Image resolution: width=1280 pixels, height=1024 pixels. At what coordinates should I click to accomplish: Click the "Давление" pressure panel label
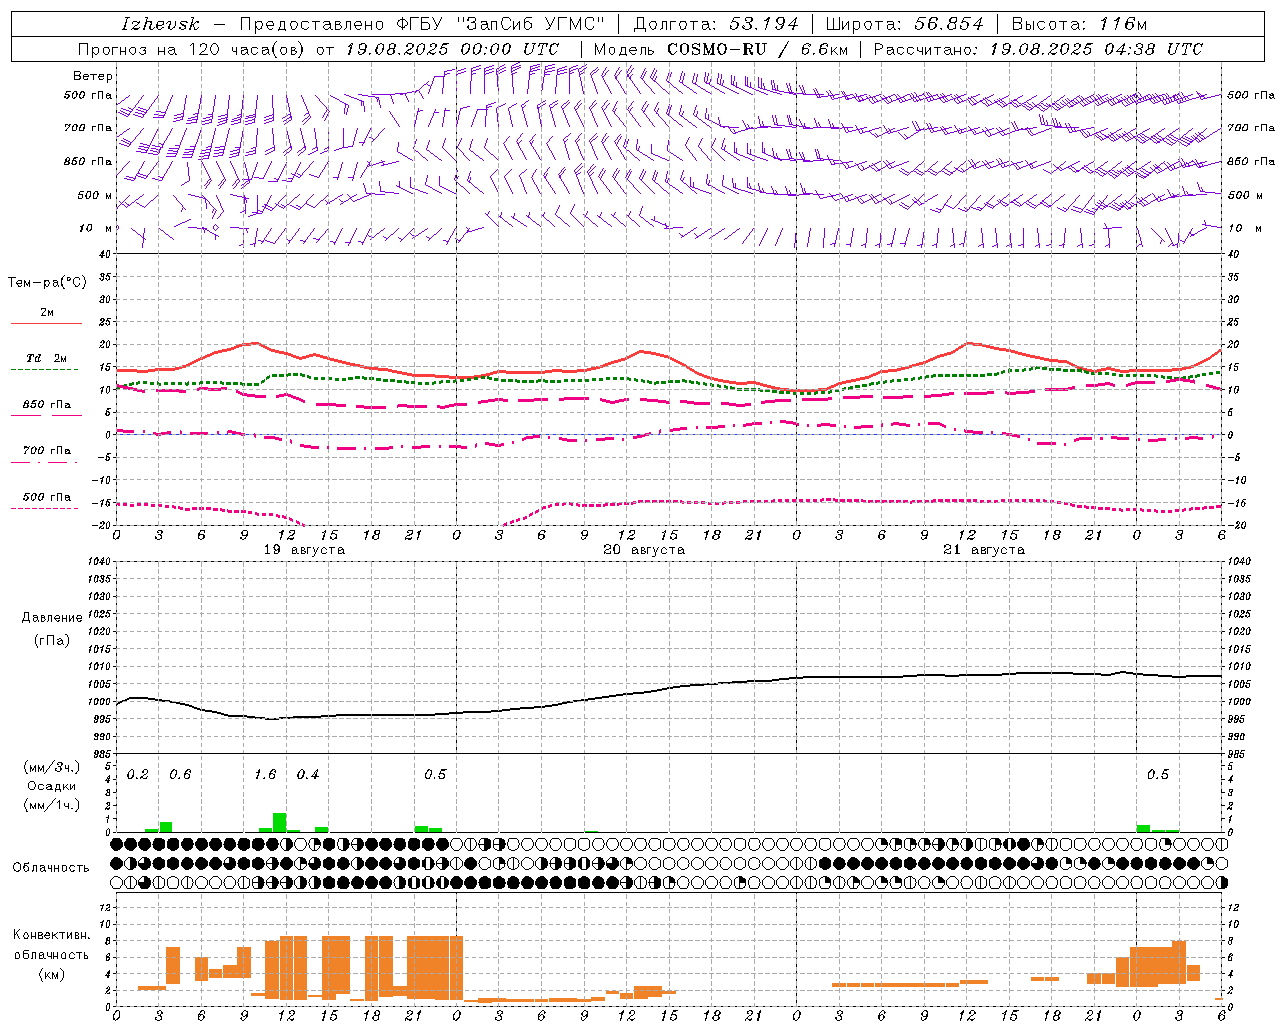(x=52, y=618)
